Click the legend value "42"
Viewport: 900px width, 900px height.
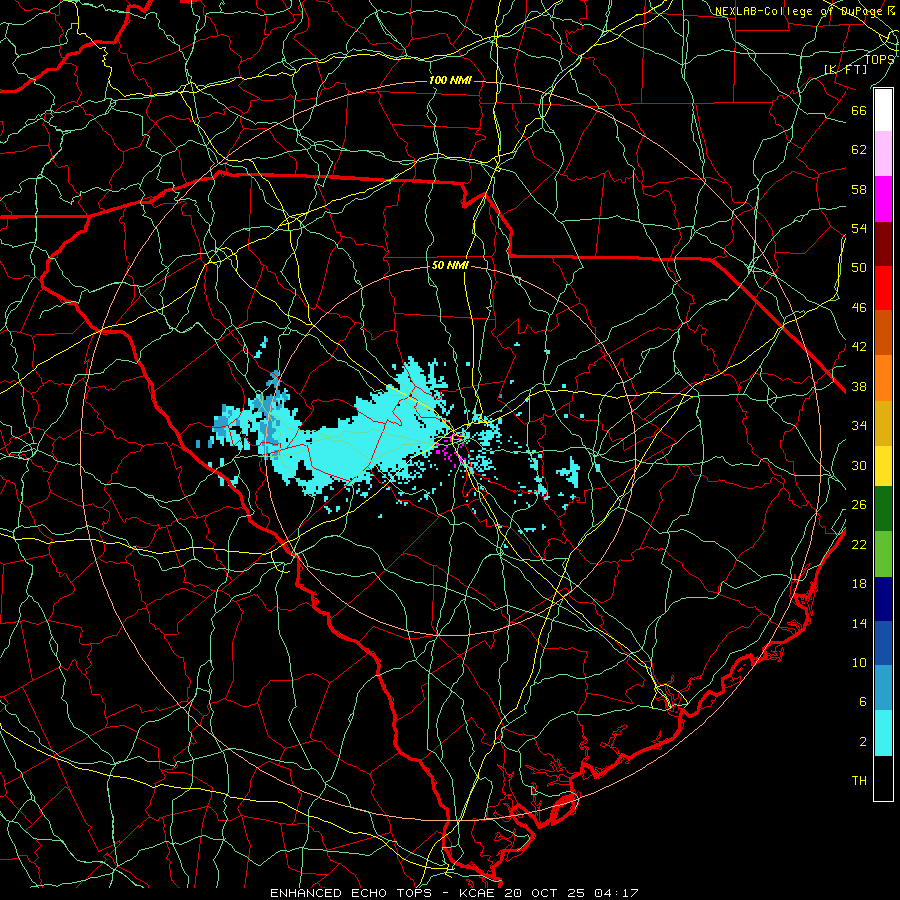pyautogui.click(x=859, y=347)
